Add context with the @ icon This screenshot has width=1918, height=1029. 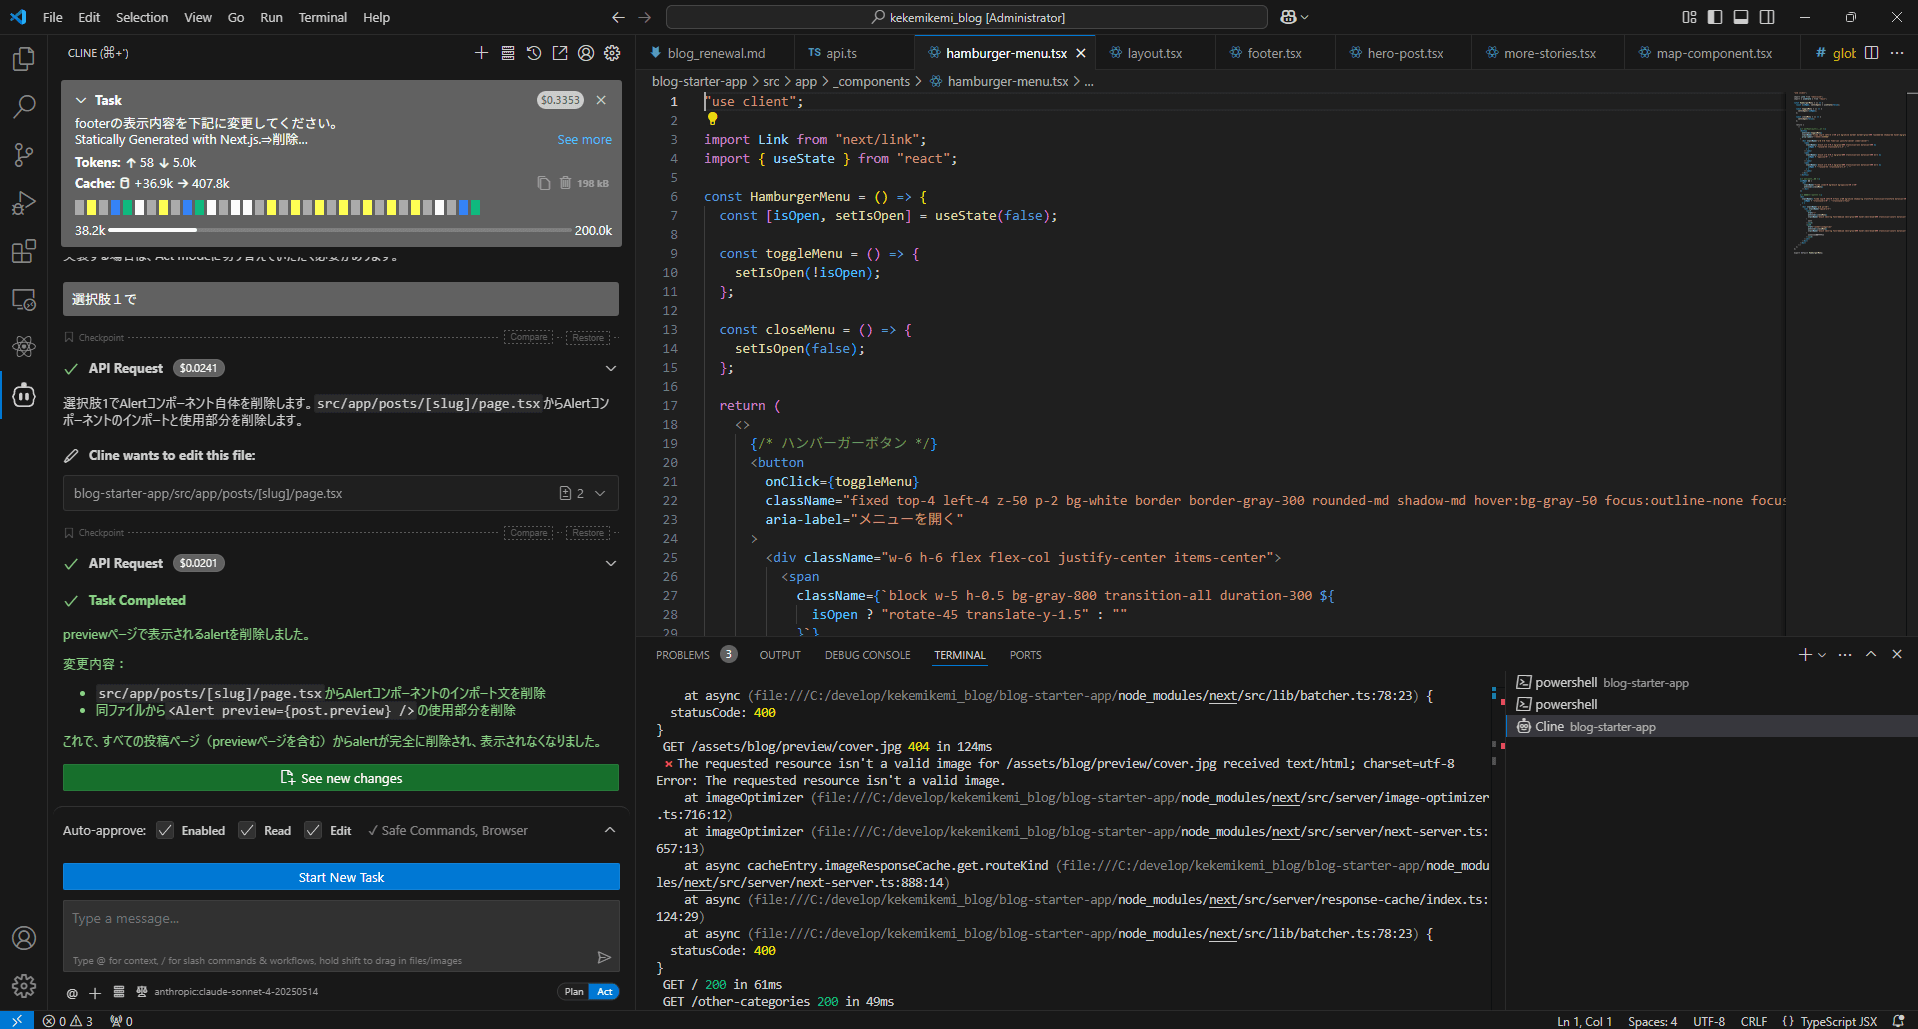tap(72, 993)
